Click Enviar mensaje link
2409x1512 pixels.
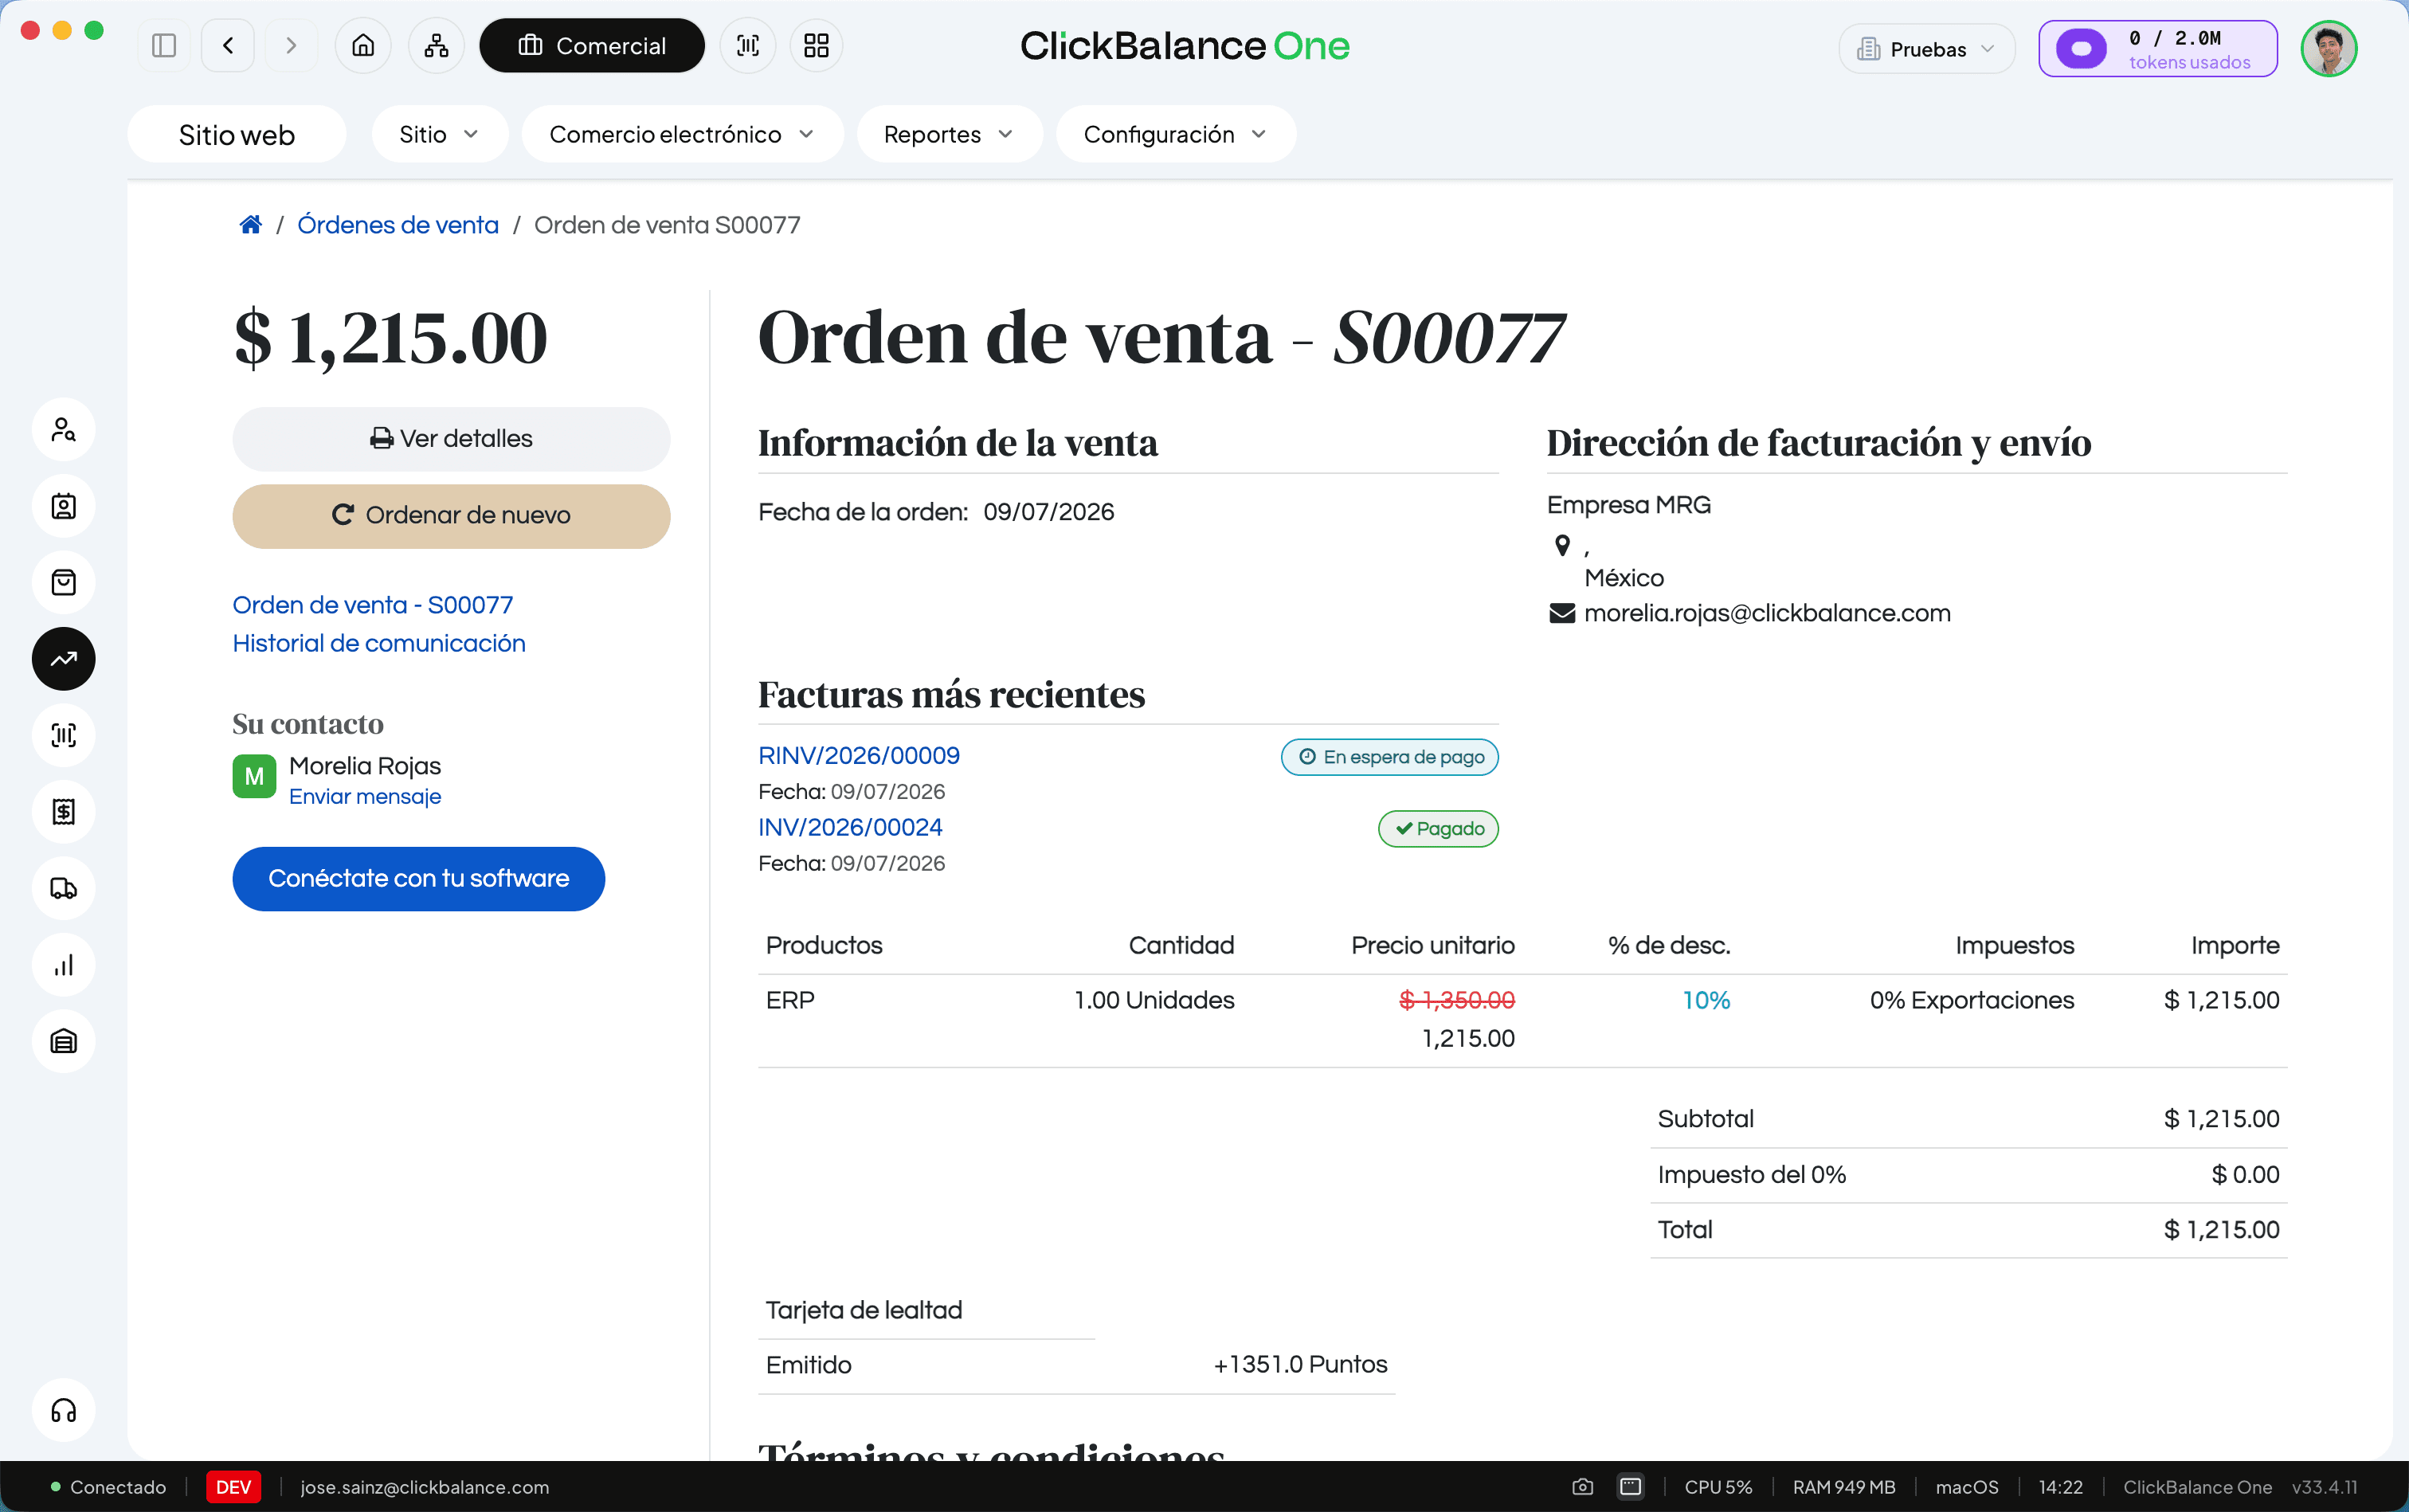coord(365,796)
